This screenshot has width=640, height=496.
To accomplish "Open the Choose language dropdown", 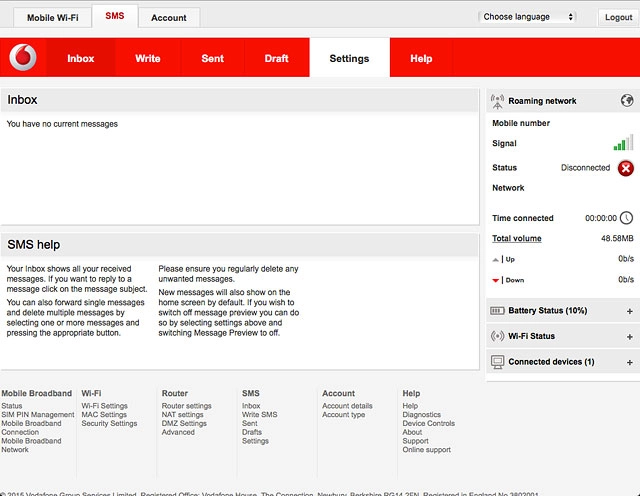I will 528,17.
